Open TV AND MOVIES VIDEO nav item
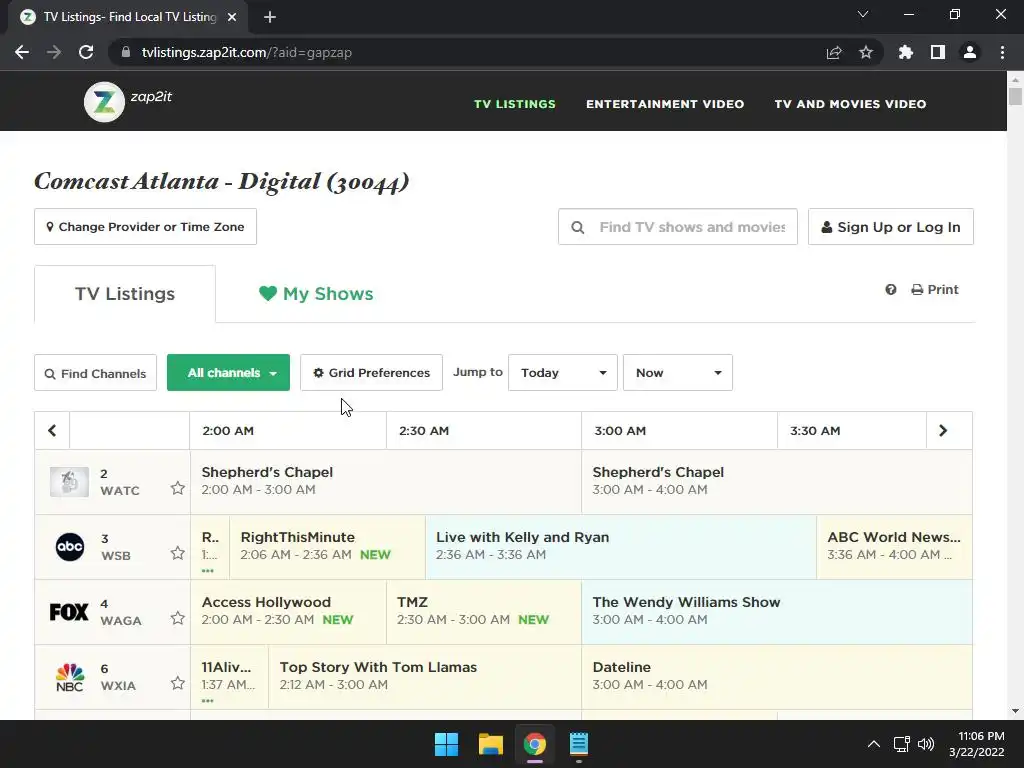 (x=850, y=104)
